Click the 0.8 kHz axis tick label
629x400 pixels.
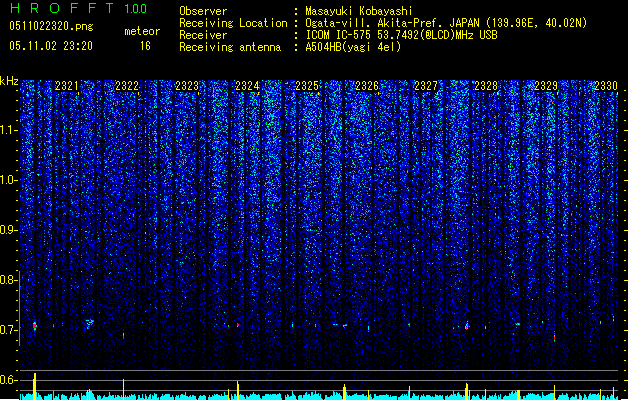[x=8, y=280]
